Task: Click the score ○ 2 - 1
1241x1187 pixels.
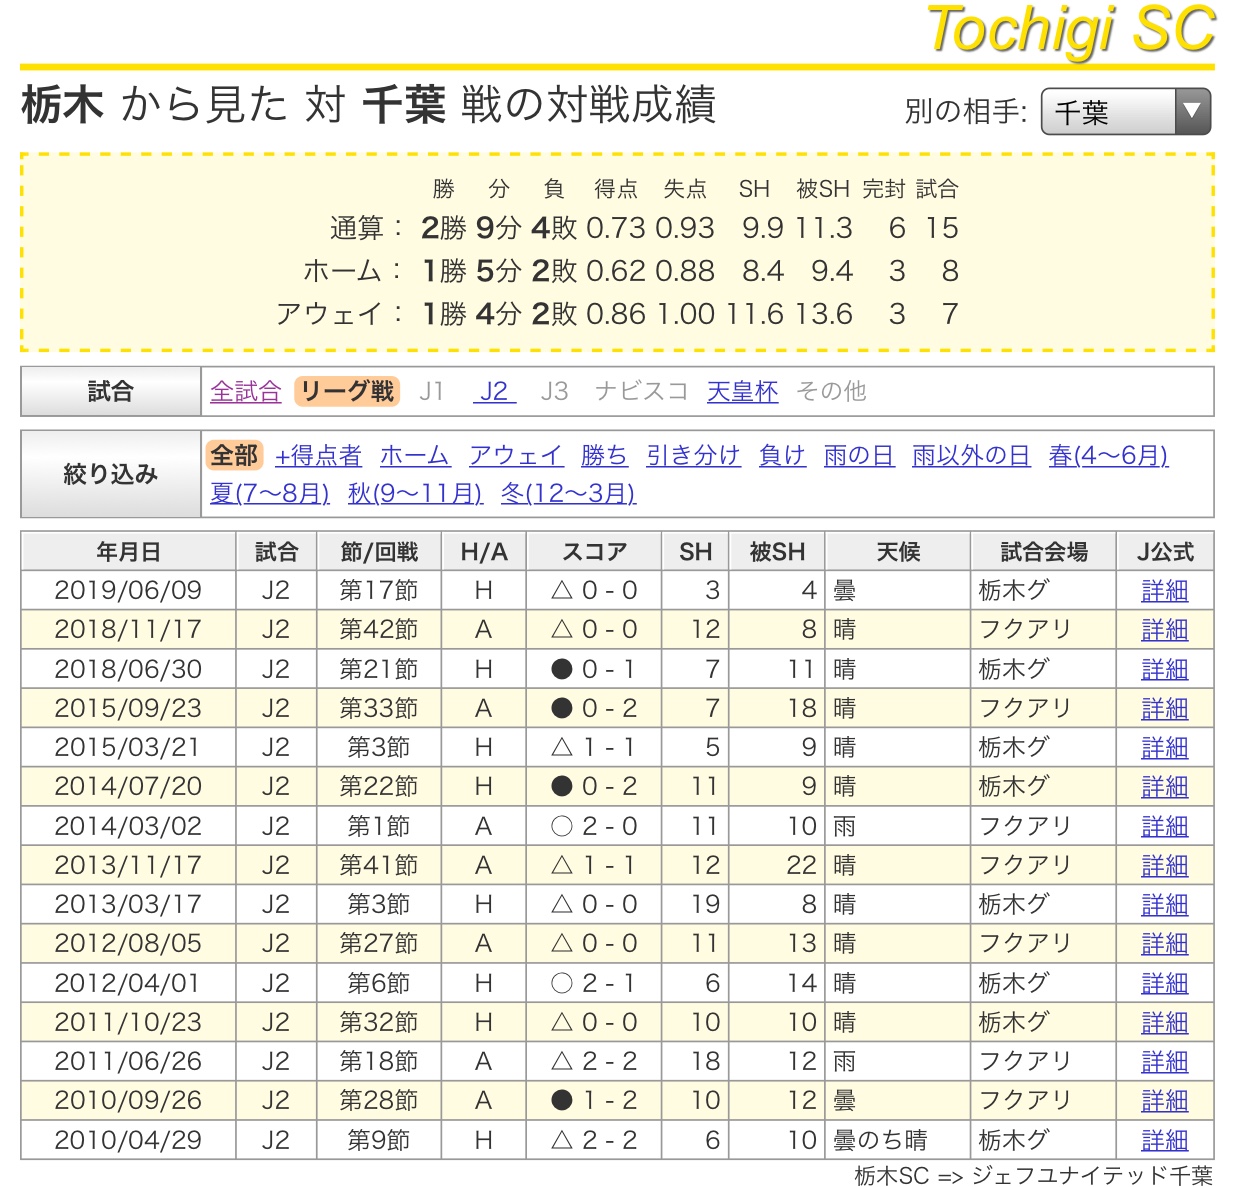Action: pos(594,983)
